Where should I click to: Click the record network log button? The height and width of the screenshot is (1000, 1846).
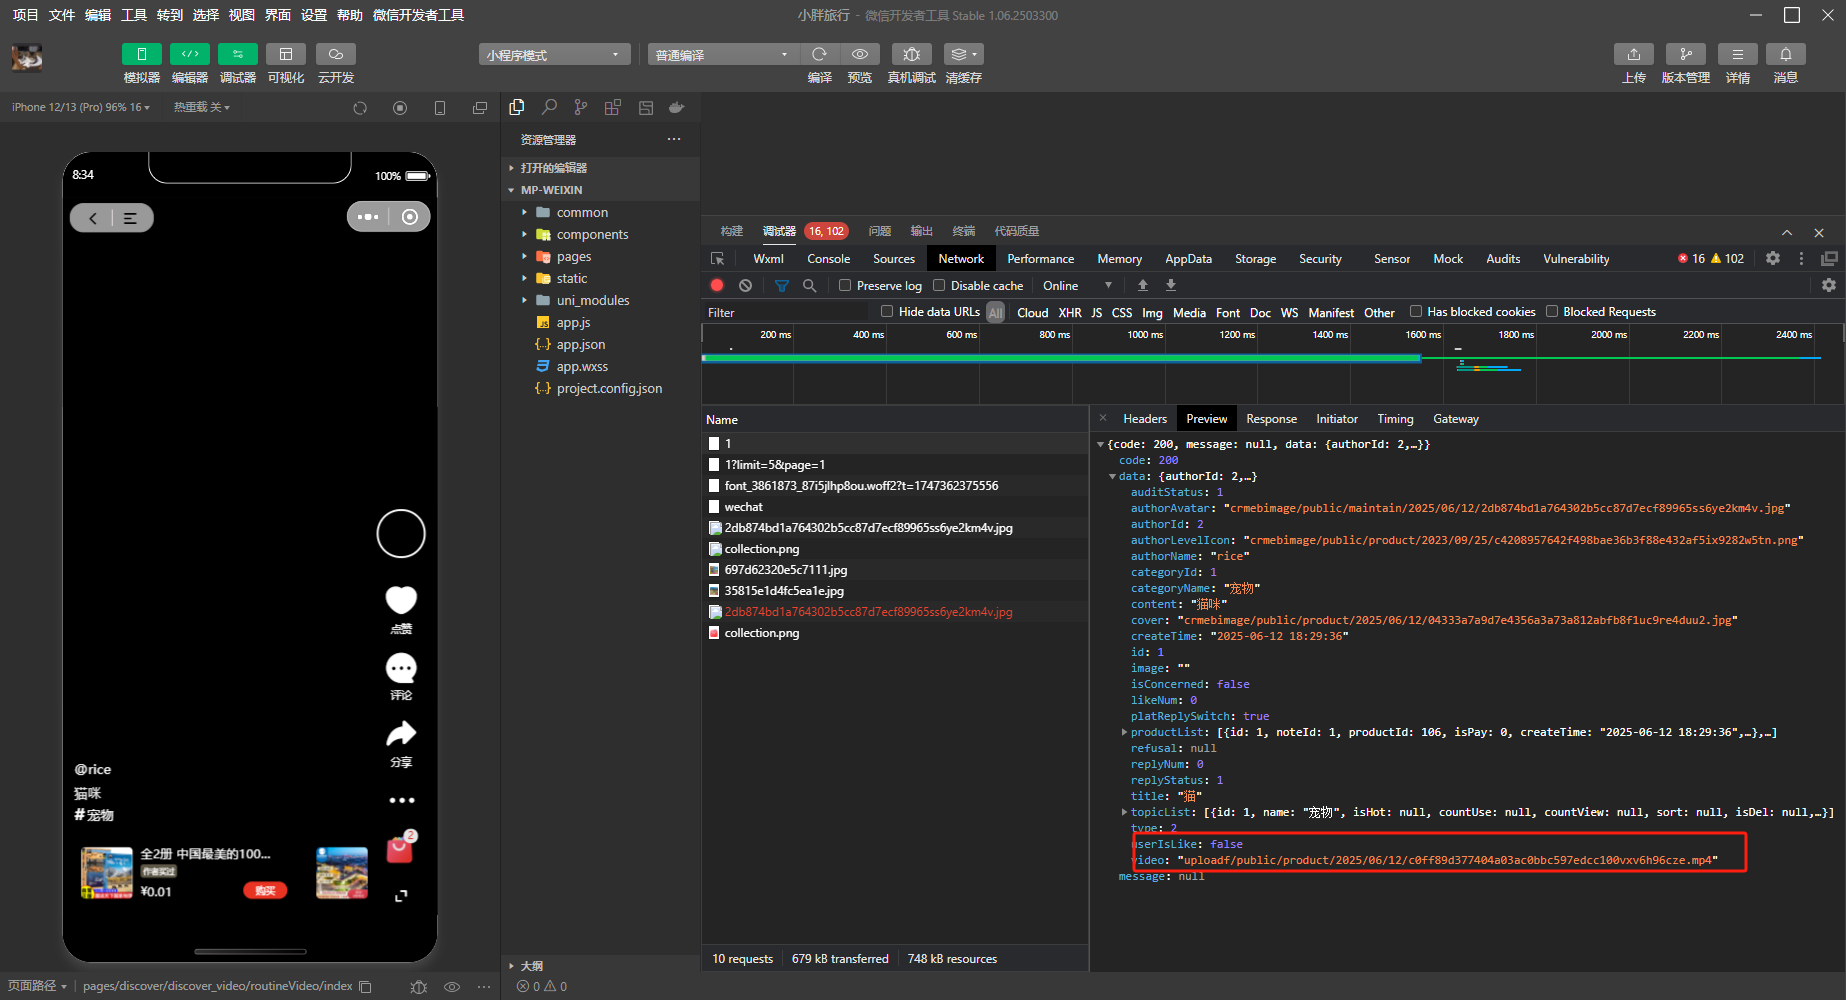717,285
